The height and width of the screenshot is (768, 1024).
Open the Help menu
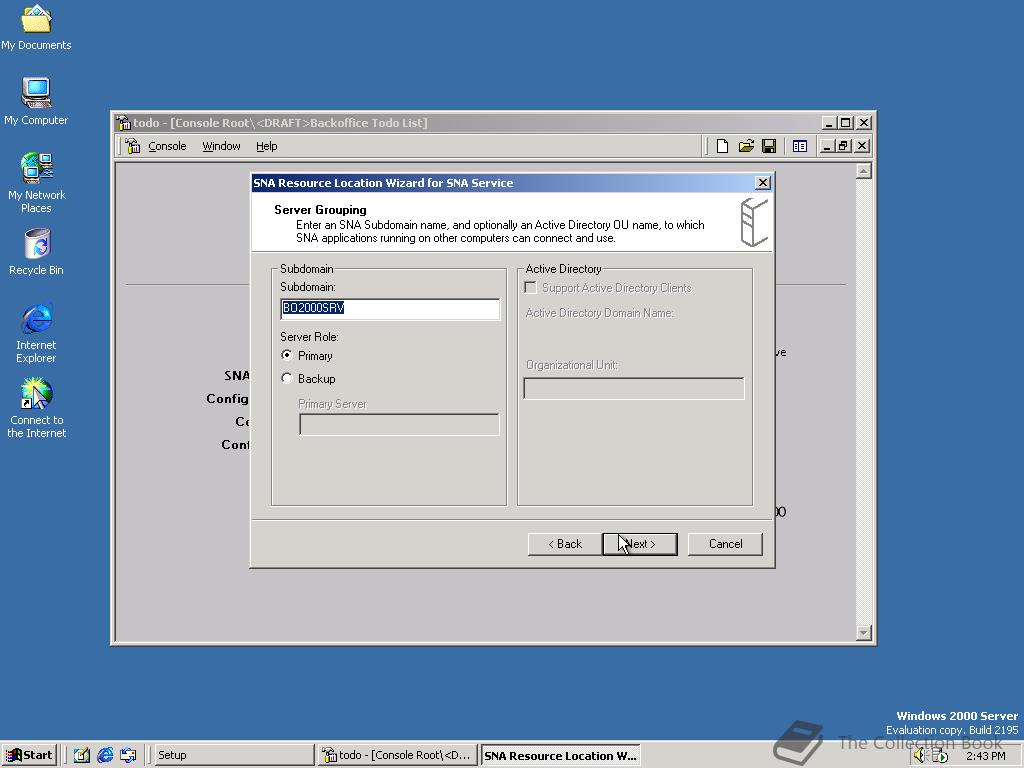pyautogui.click(x=266, y=146)
